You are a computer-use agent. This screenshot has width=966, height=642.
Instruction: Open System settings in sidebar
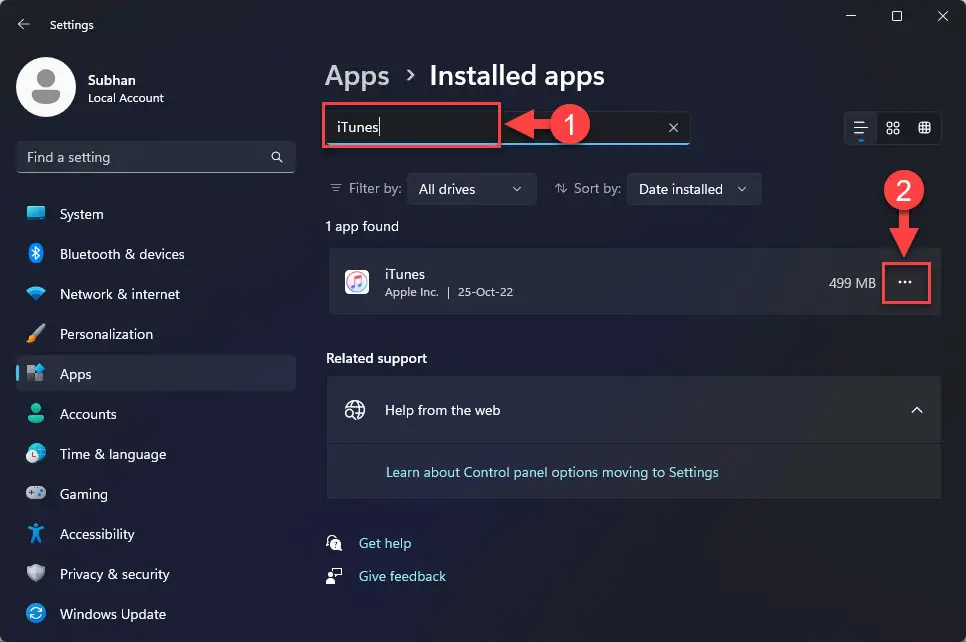point(81,214)
